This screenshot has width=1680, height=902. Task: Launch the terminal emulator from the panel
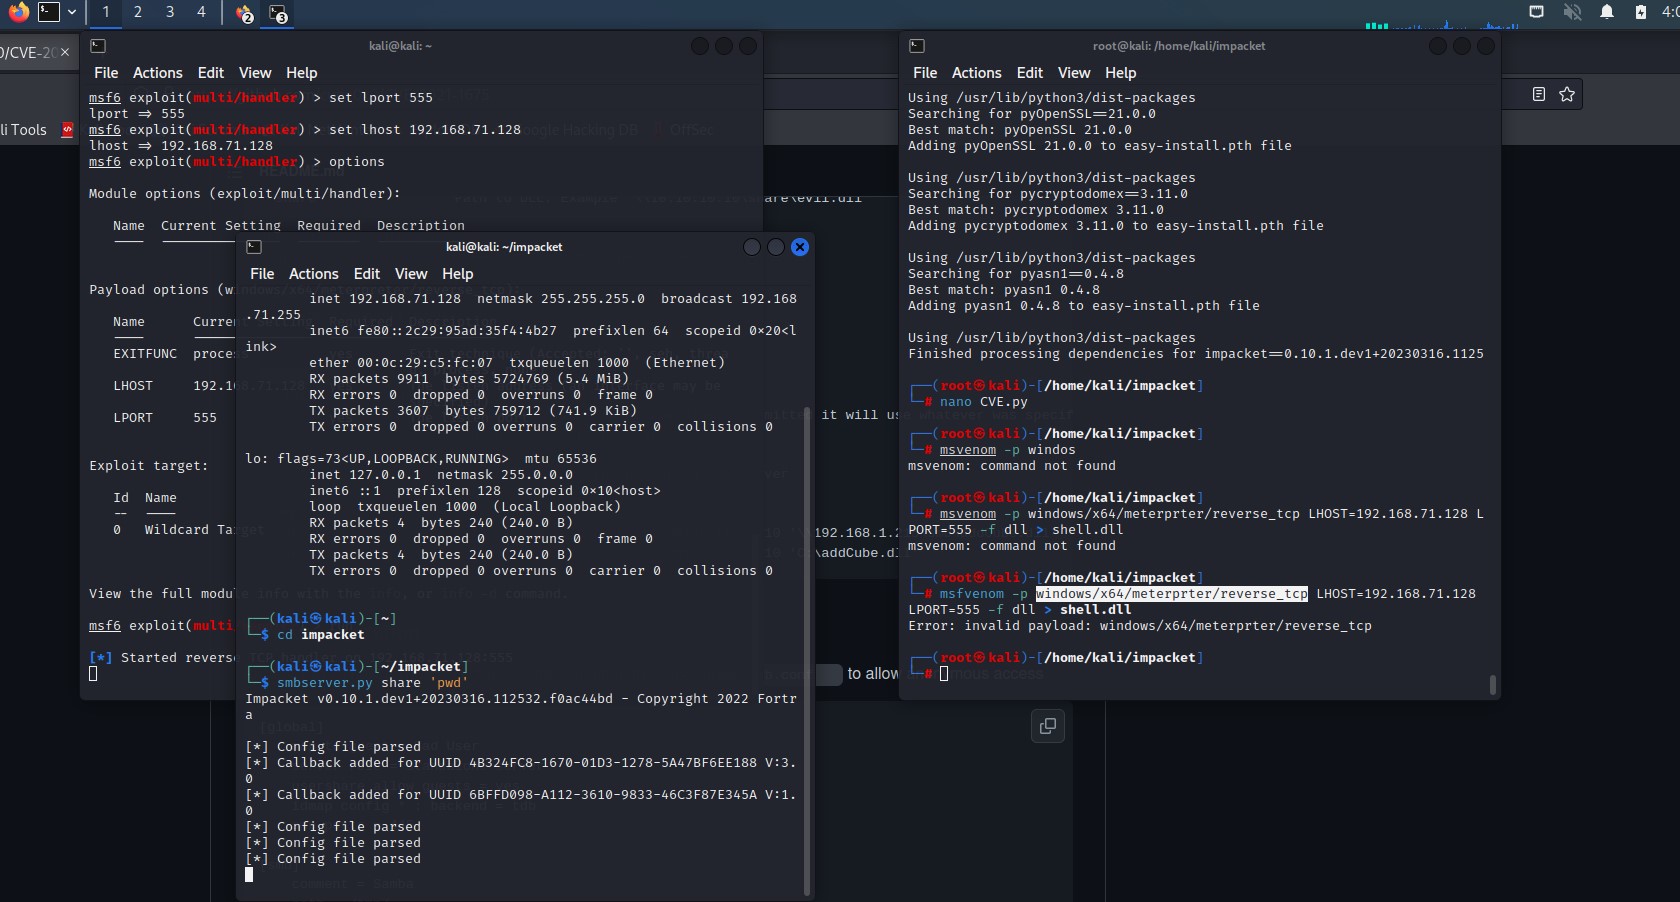tap(49, 12)
